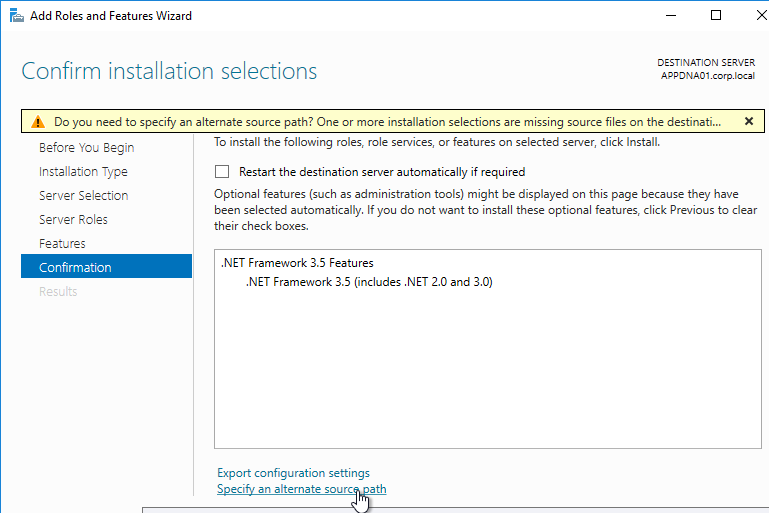Close the Add Roles and Features Wizard window
Image resolution: width=769 pixels, height=513 pixels.
[761, 16]
